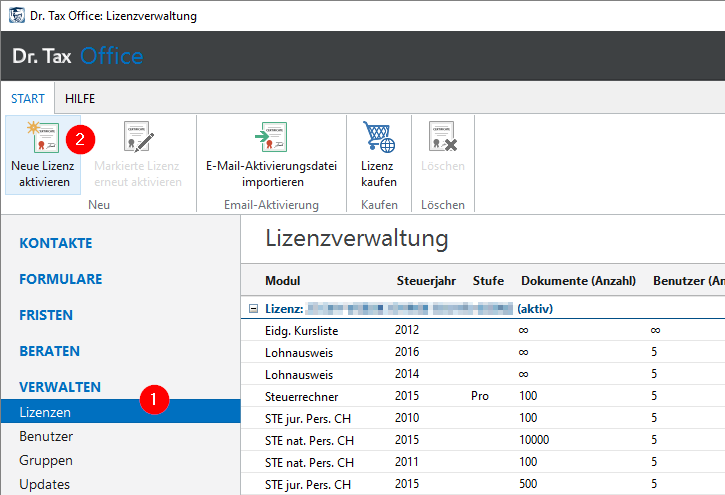Screen dimensions: 725x495
Task: Open the BERATEN navigation section
Action: point(49,351)
